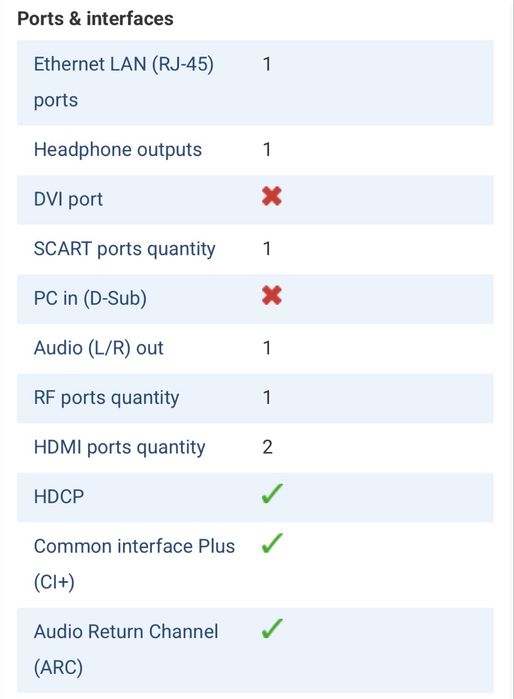The width and height of the screenshot is (514, 699).
Task: Click the Audio (L/R) out label
Action: [99, 348]
